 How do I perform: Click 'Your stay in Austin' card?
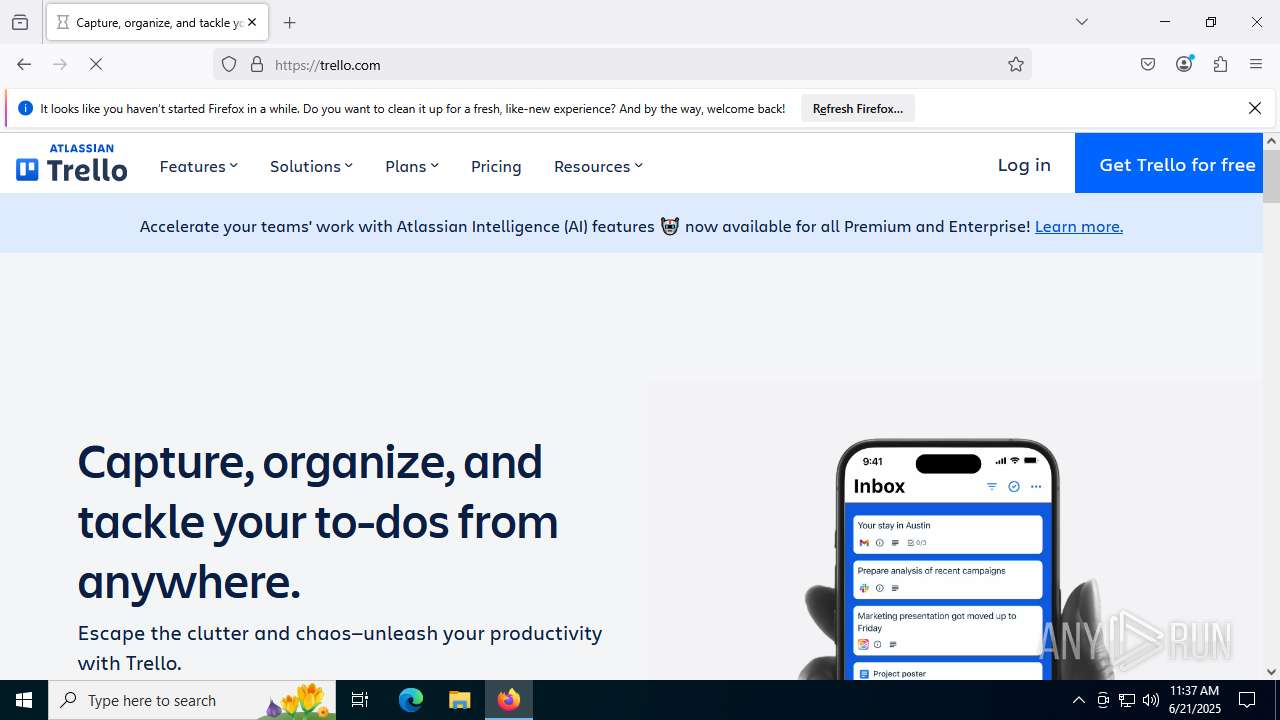point(948,534)
